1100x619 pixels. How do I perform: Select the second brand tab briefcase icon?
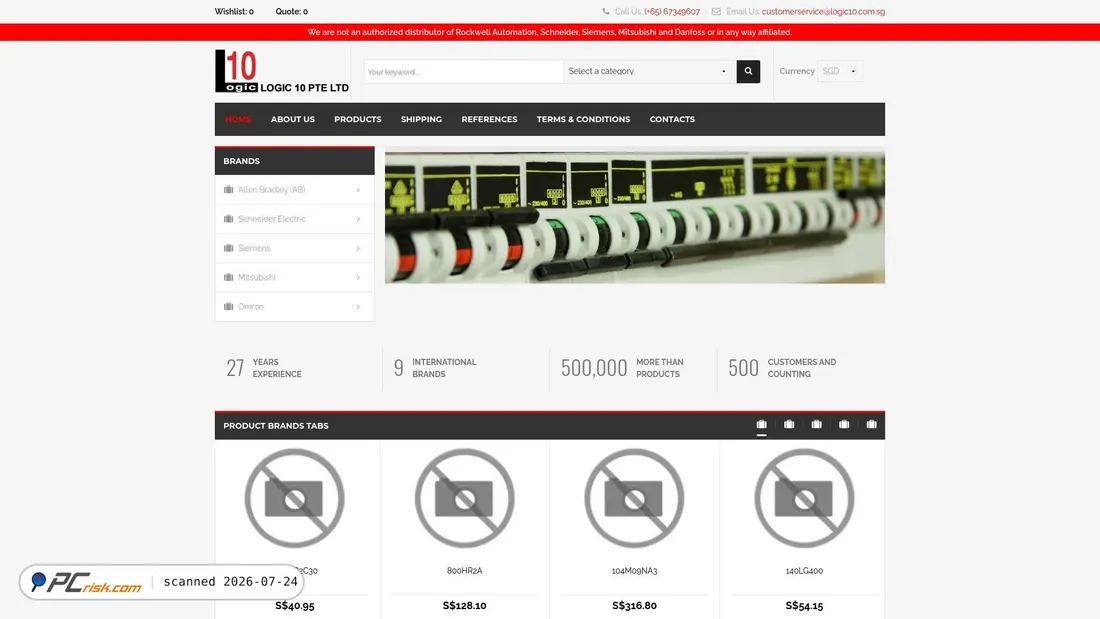pyautogui.click(x=789, y=424)
